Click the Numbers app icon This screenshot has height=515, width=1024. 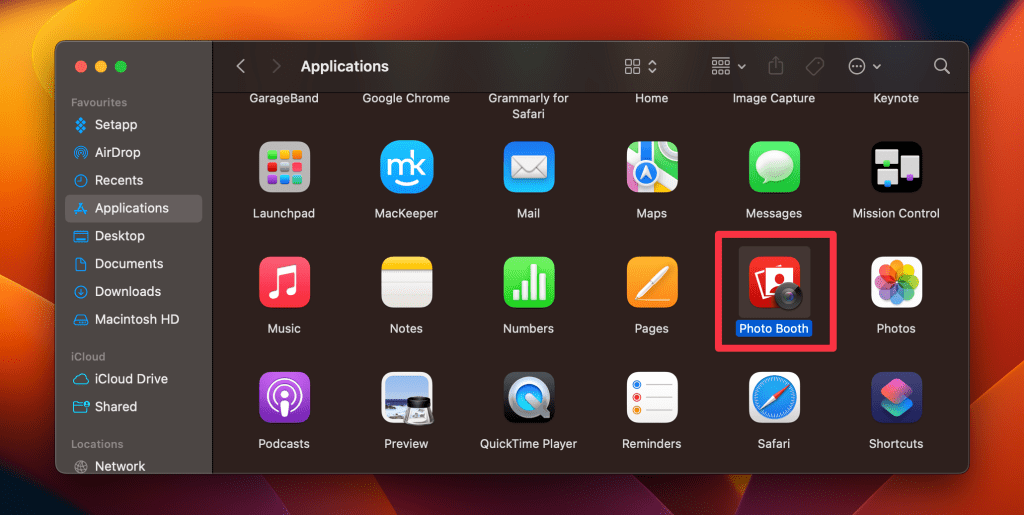pyautogui.click(x=529, y=283)
